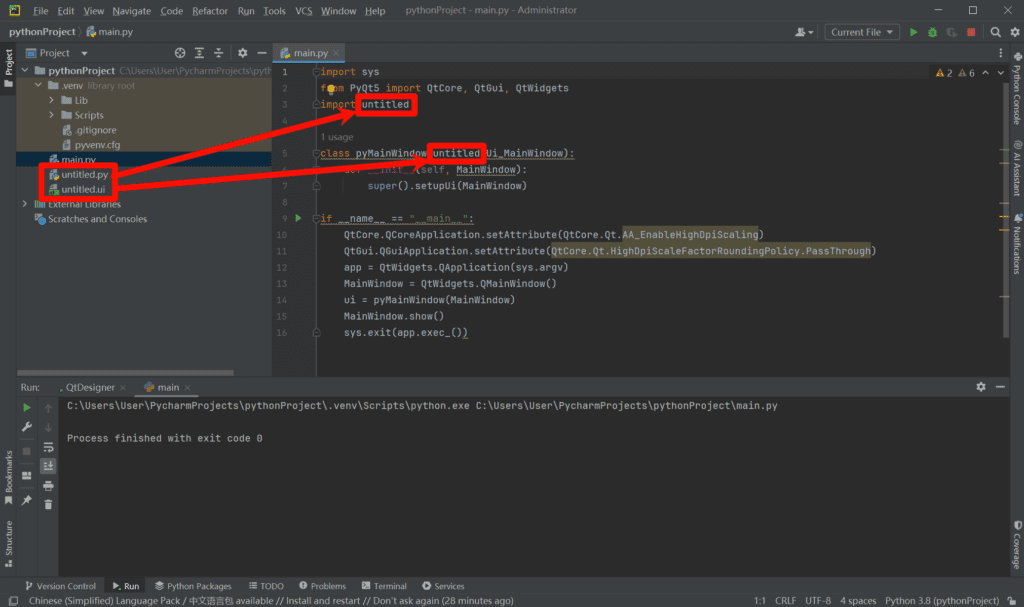Expand External Libraries node

tap(25, 204)
